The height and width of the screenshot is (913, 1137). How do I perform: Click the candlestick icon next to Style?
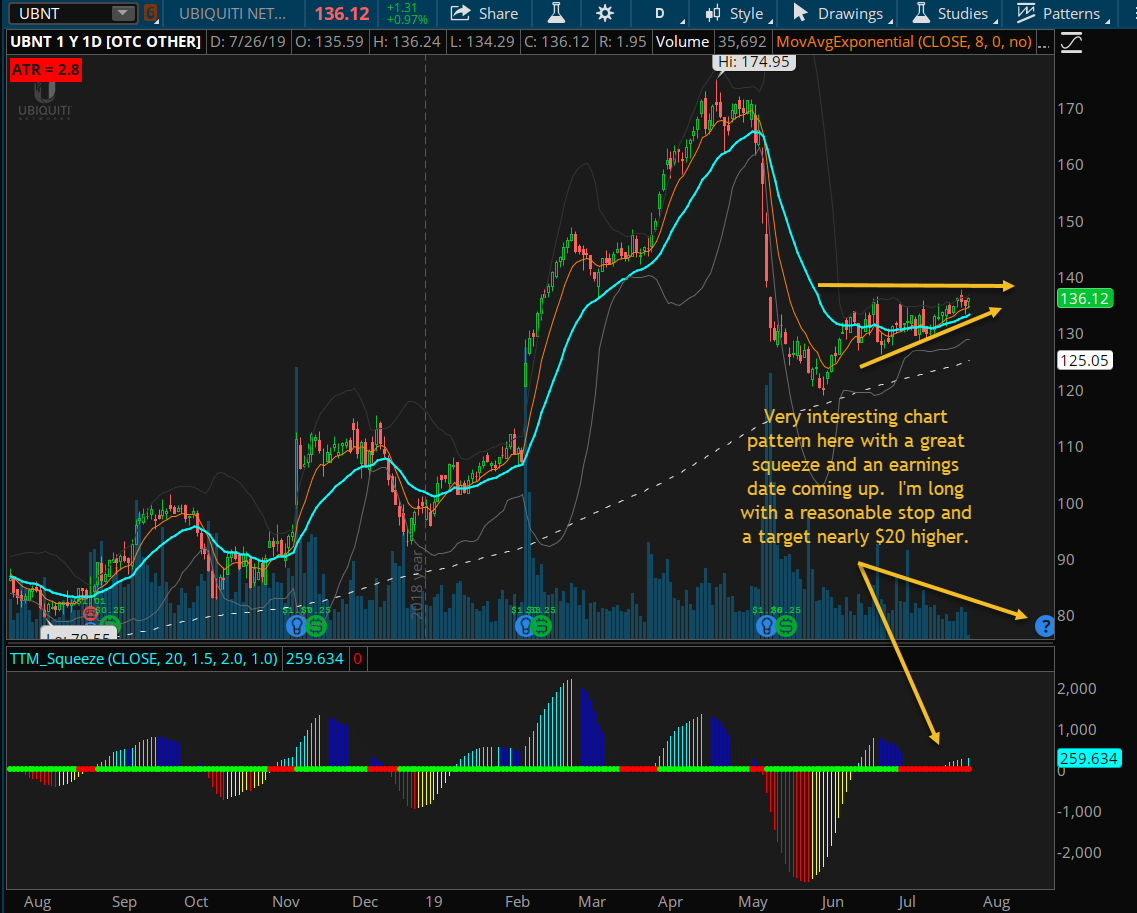[x=714, y=13]
